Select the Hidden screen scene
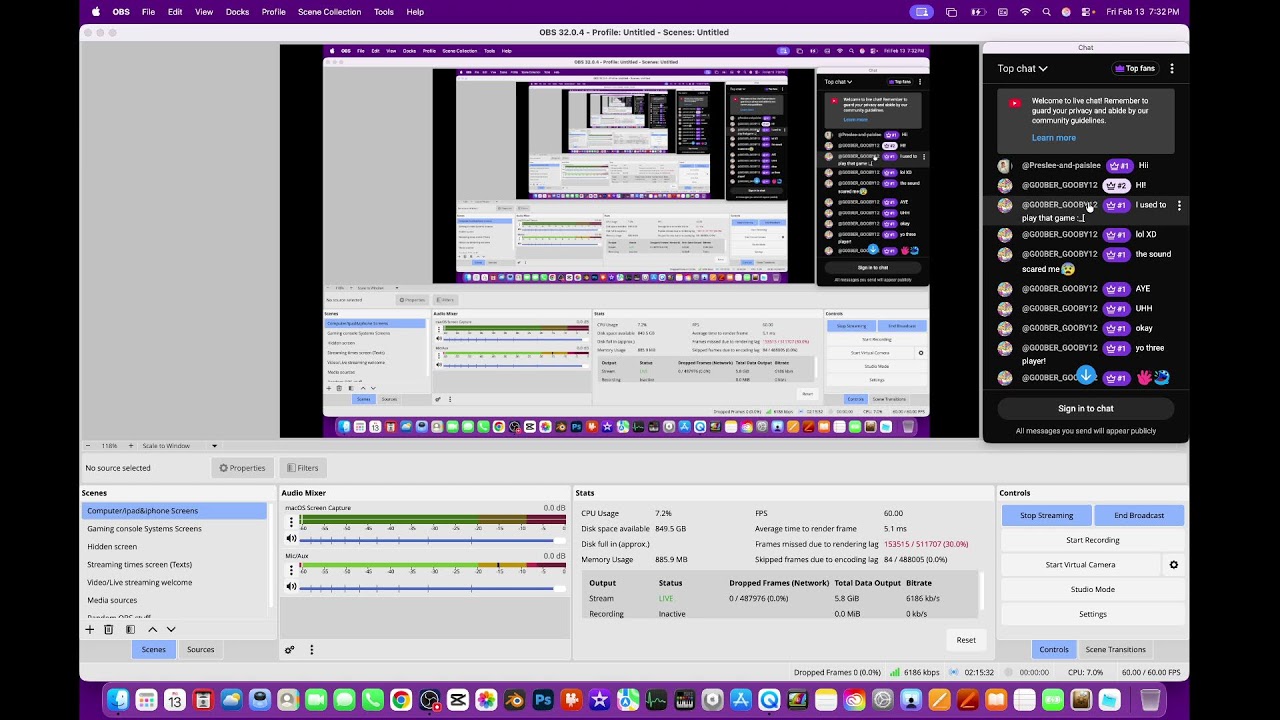 click(174, 547)
